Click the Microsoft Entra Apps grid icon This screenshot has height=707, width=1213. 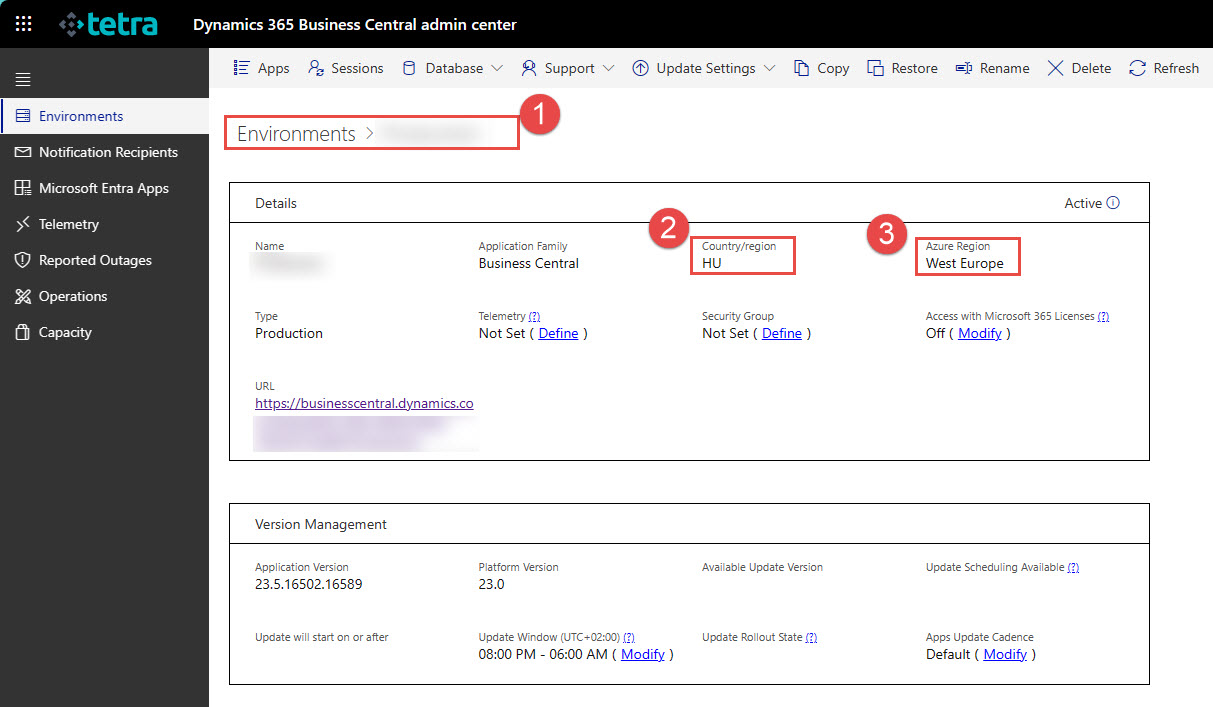23,188
